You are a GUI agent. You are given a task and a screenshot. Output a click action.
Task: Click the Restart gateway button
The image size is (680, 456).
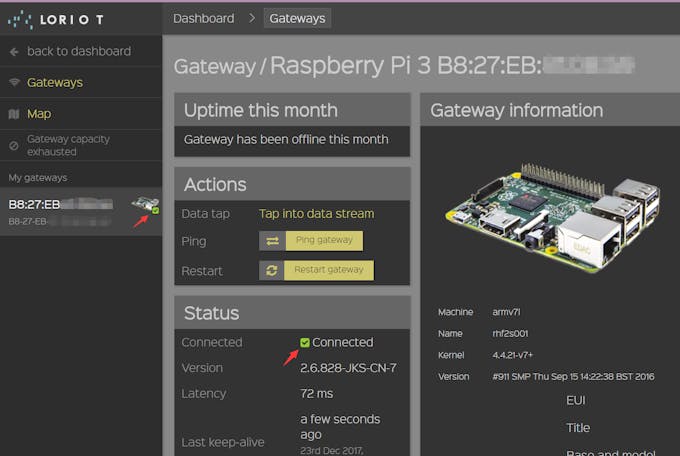329,270
